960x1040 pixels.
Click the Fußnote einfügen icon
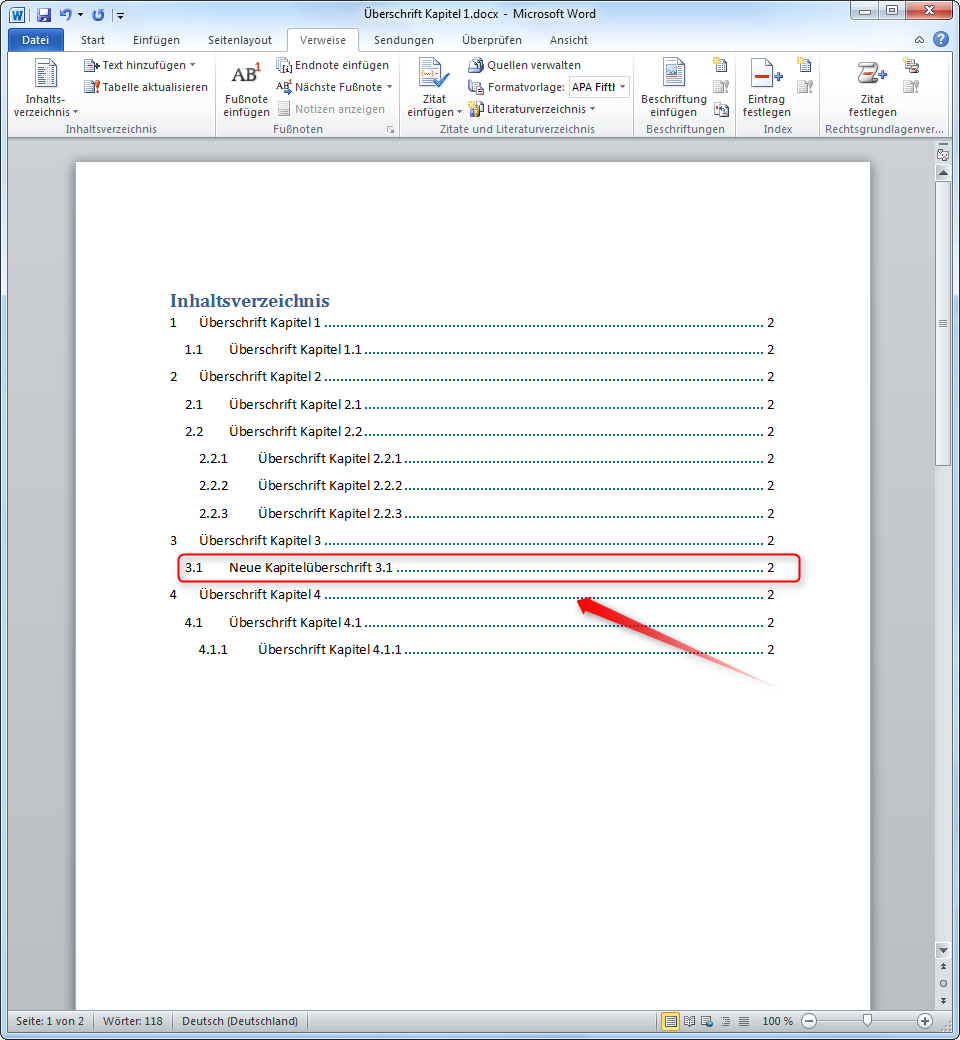point(246,75)
